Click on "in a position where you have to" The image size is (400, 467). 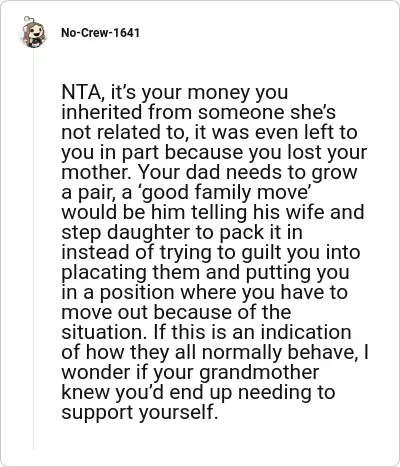[x=205, y=293]
